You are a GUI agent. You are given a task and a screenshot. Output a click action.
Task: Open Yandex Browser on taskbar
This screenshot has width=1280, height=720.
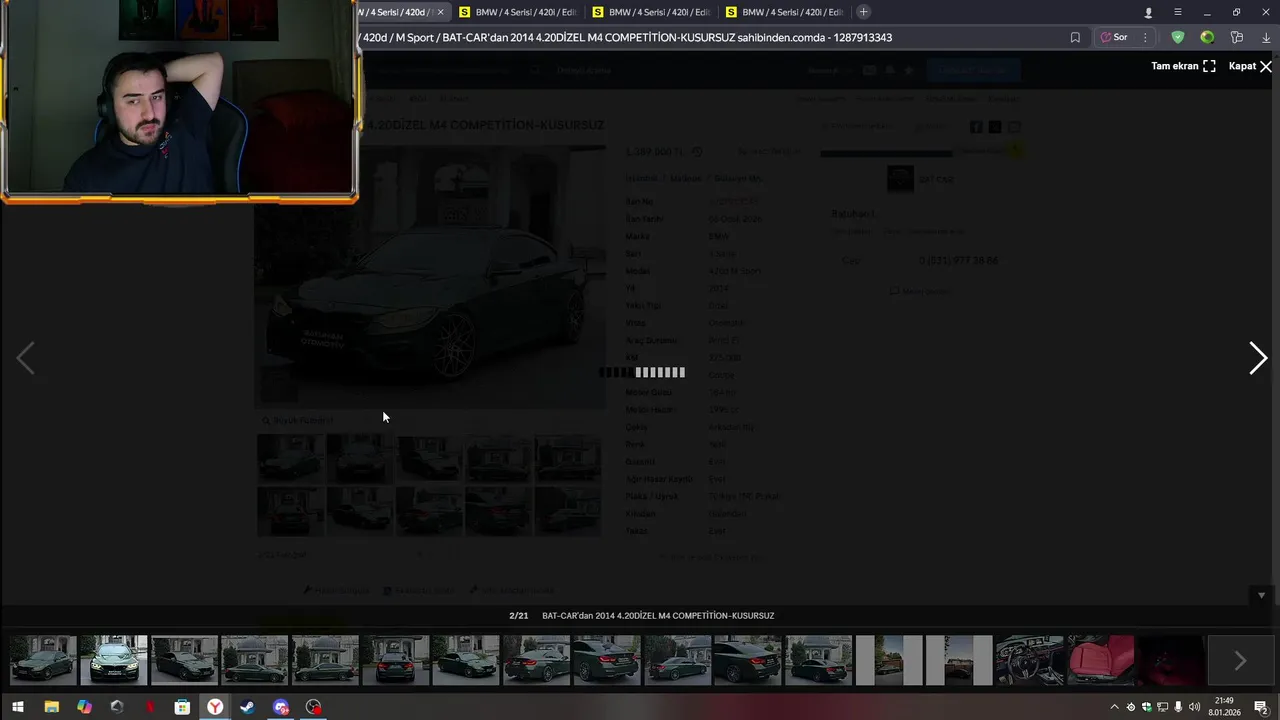[215, 707]
